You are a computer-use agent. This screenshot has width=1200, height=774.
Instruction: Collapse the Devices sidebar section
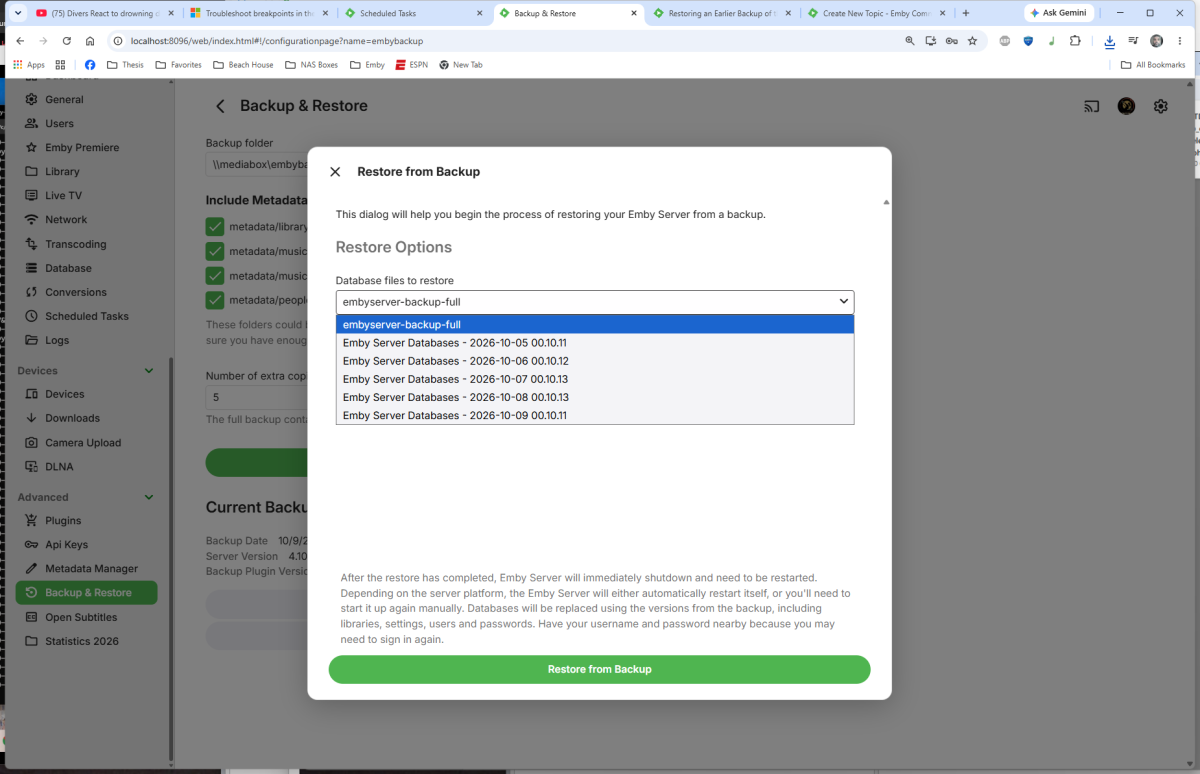point(149,371)
